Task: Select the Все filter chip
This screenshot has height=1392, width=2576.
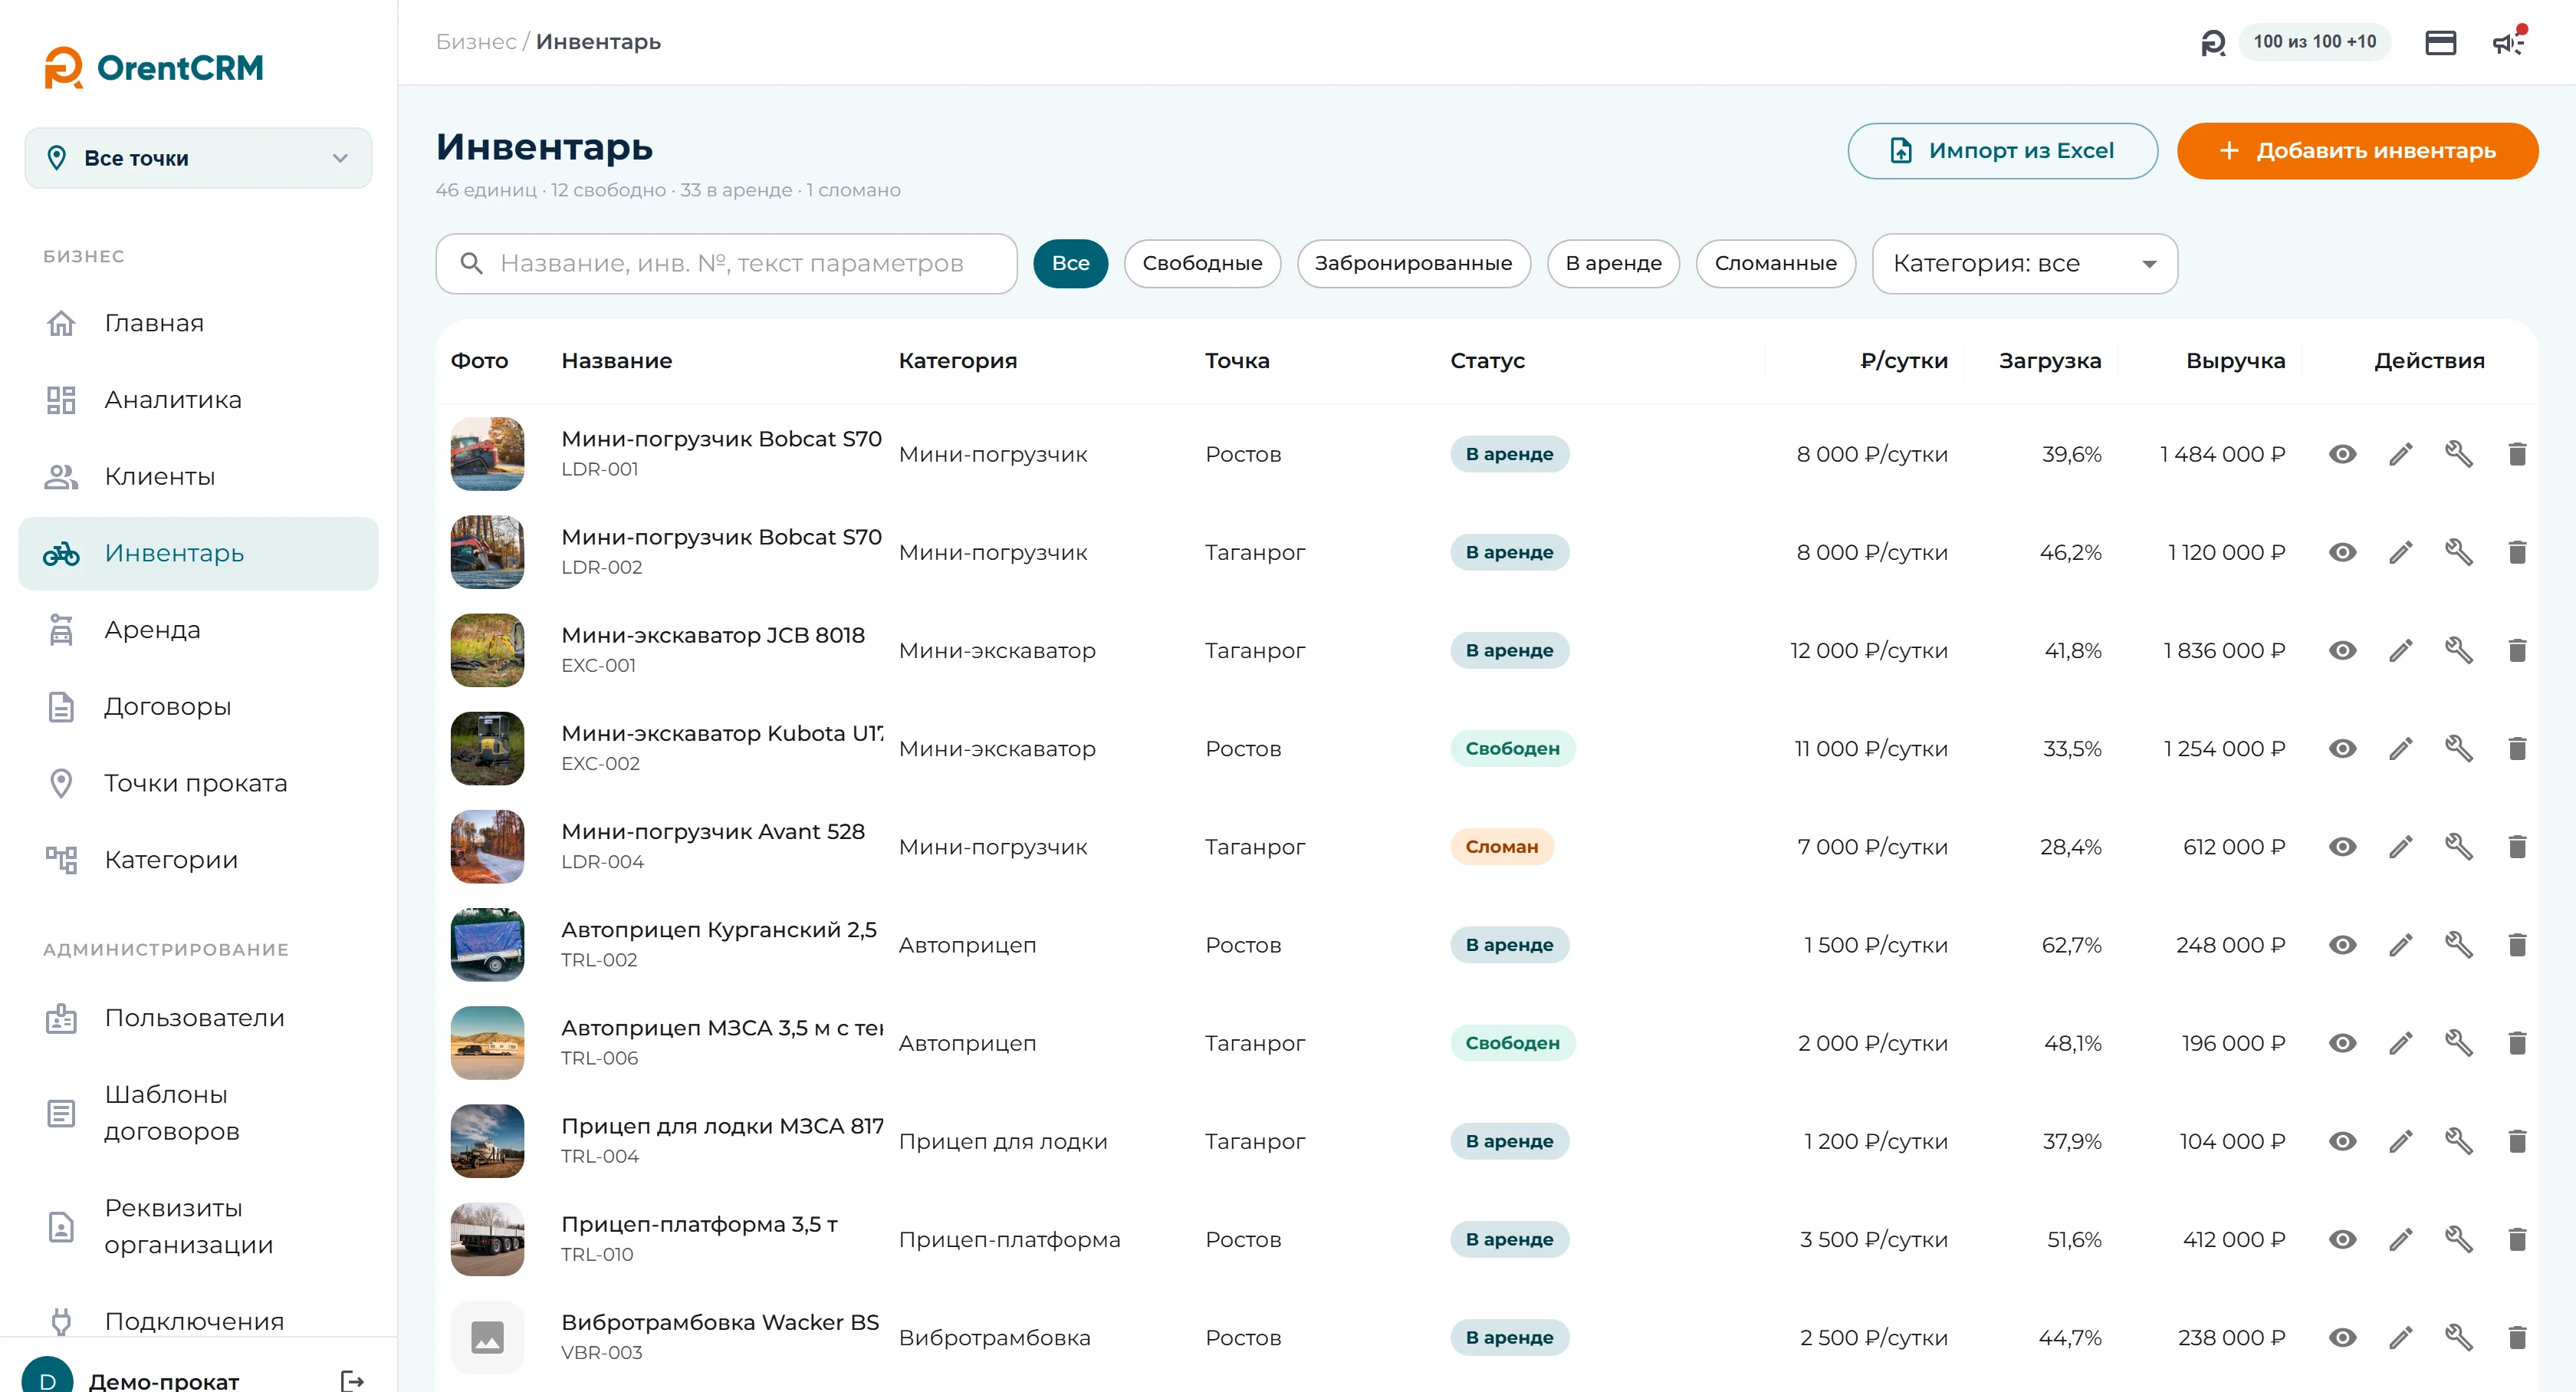Action: point(1070,263)
